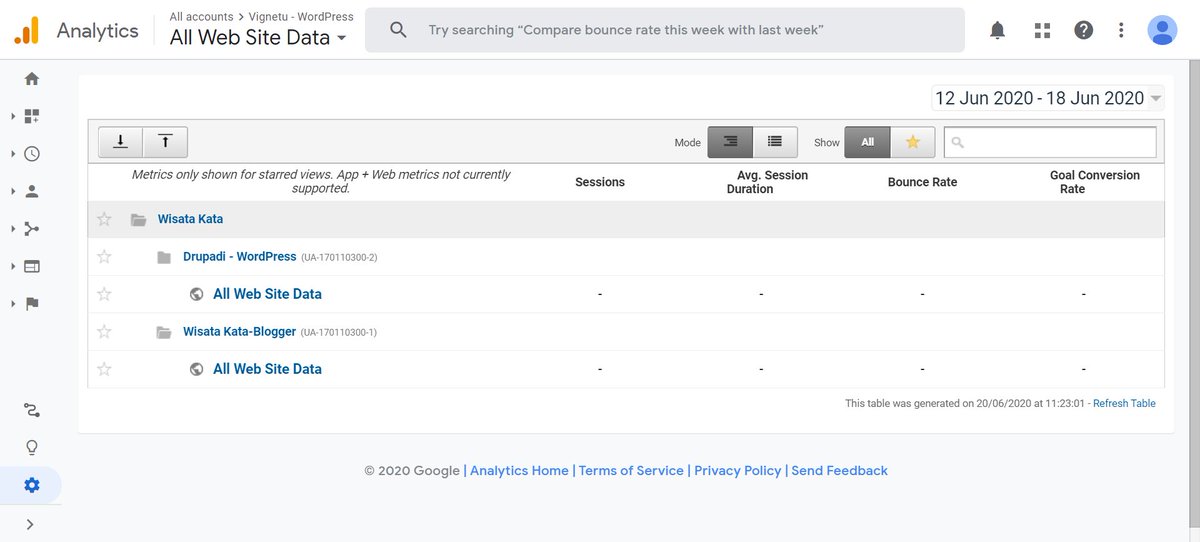Star the Wisata Kata account

pos(104,219)
